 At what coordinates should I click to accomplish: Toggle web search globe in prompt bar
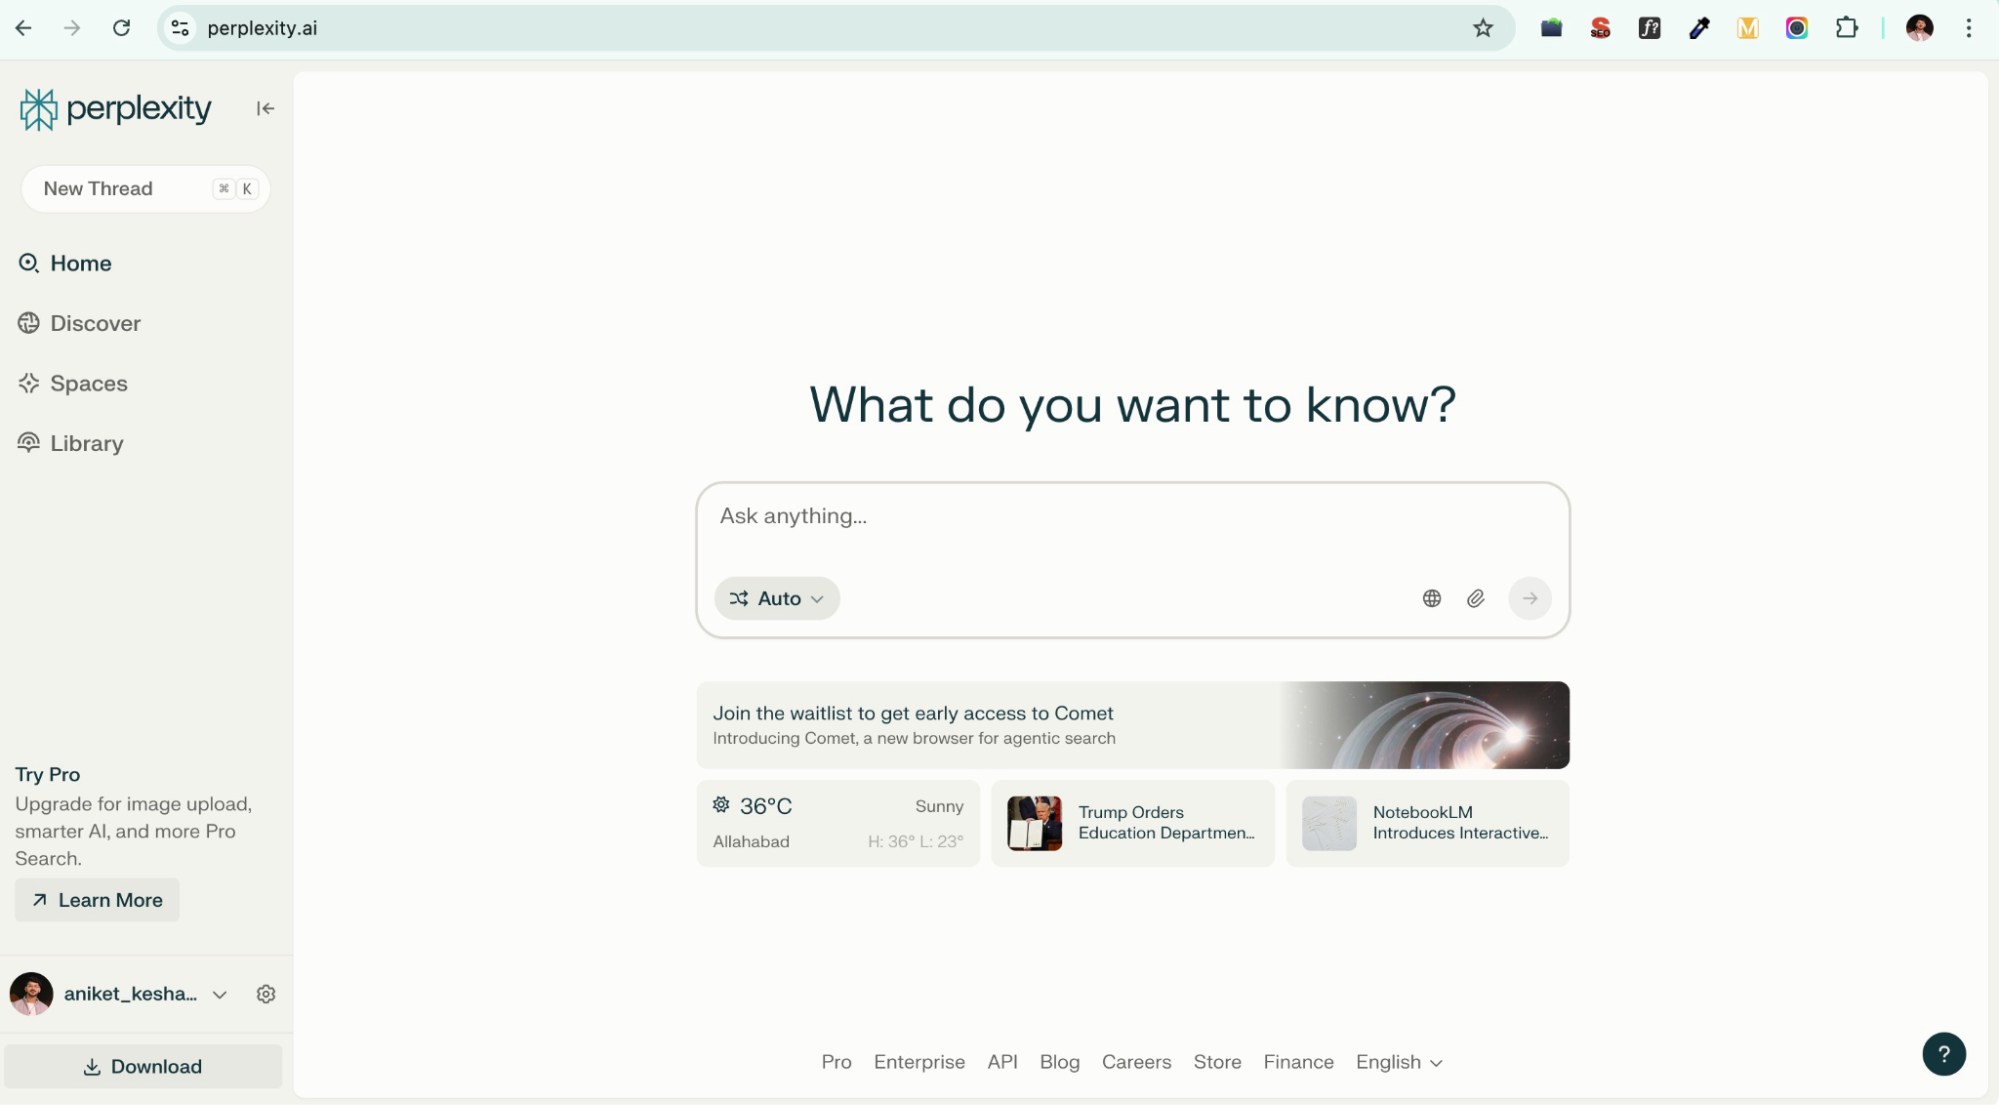coord(1431,598)
